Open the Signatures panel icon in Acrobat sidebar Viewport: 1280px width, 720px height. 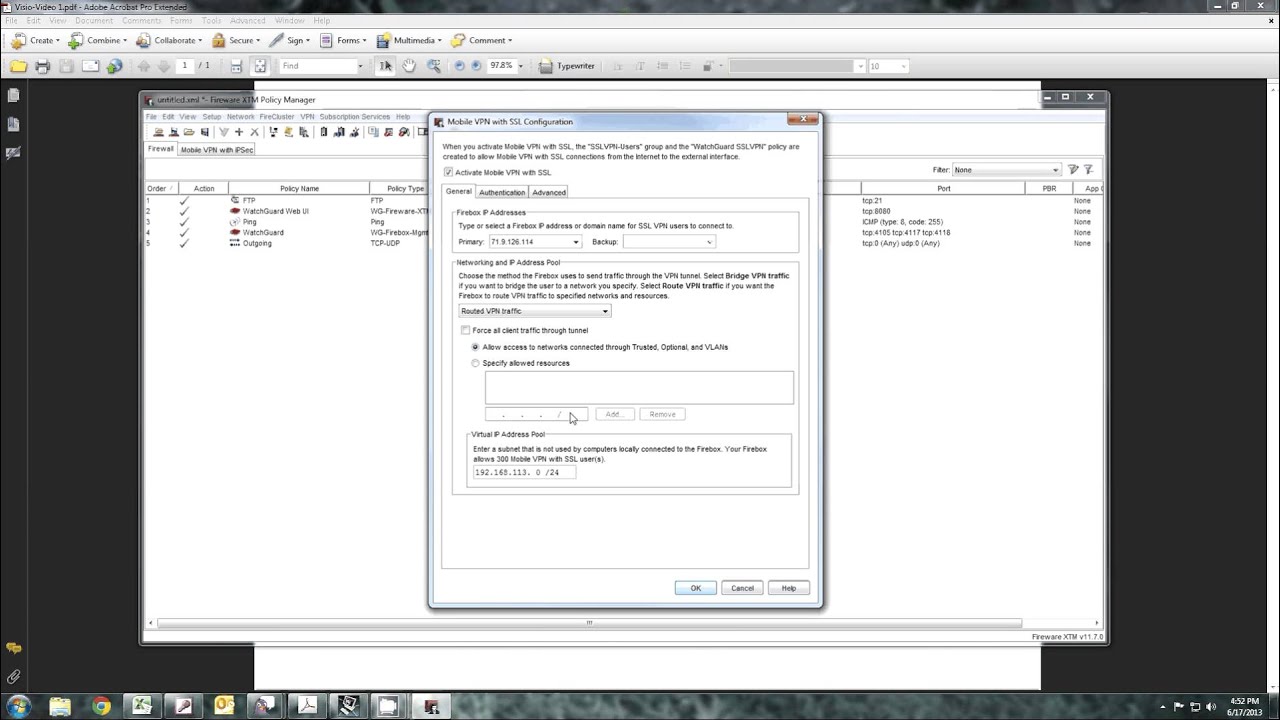(x=13, y=153)
